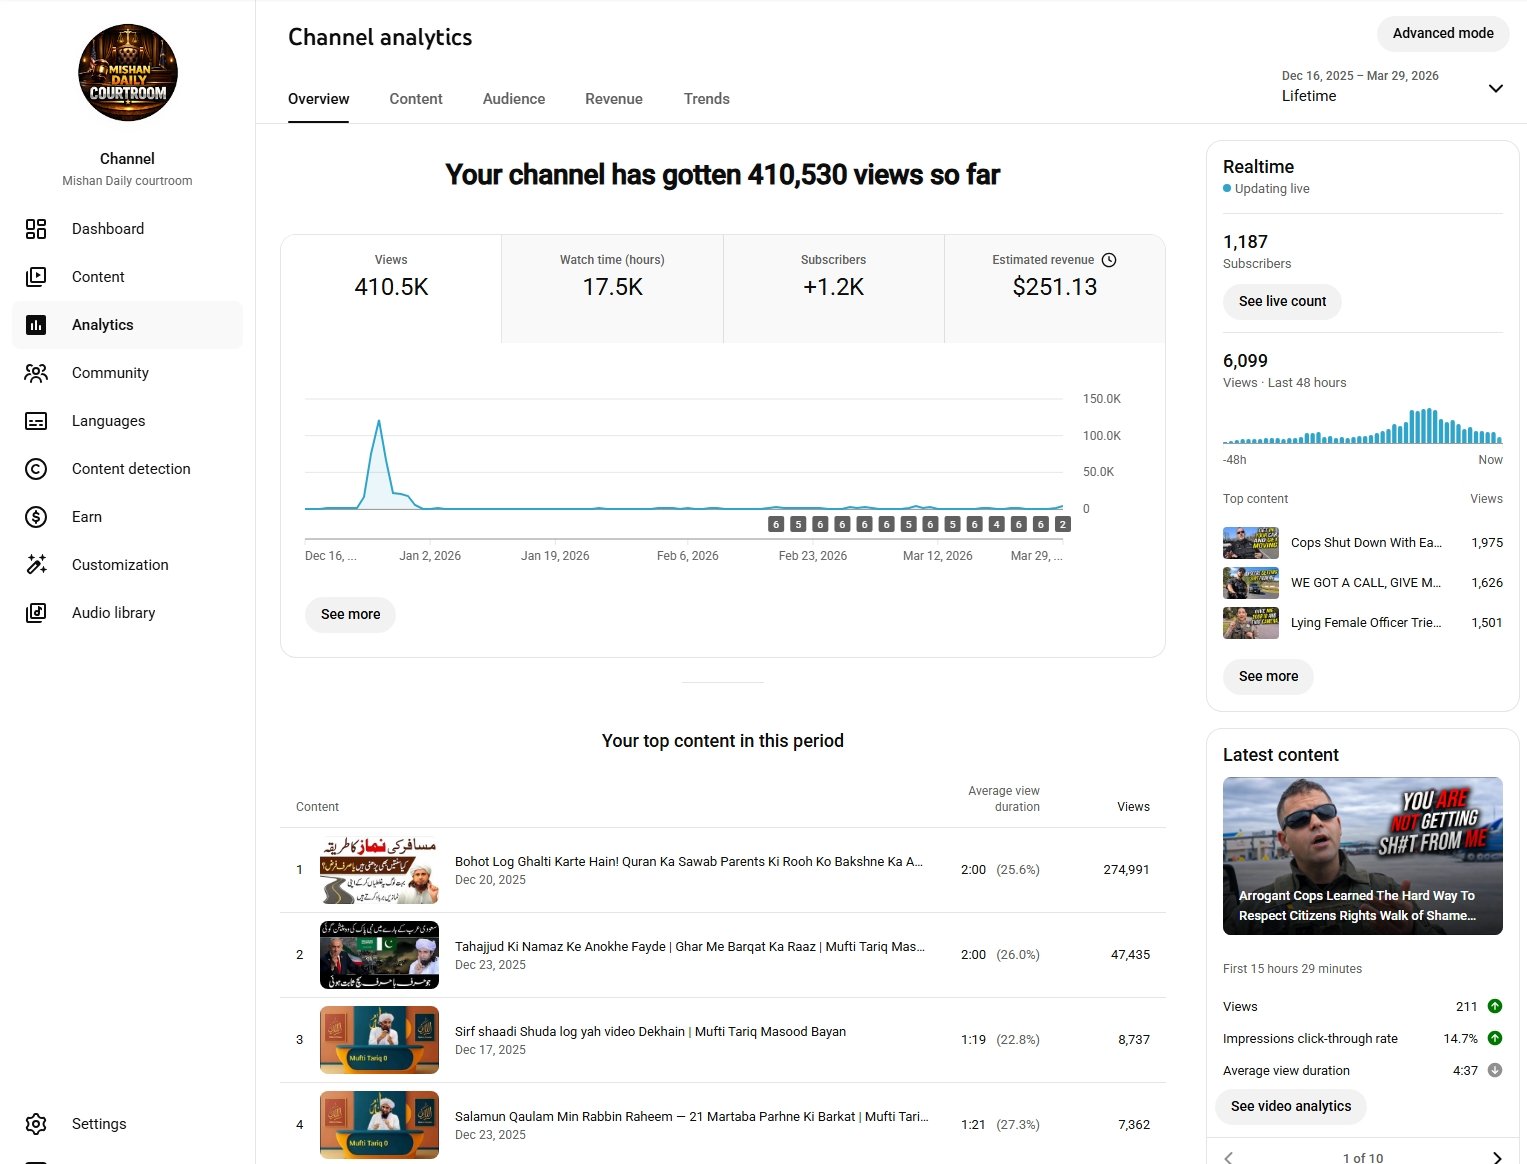Open the Audio library icon
1527x1164 pixels.
click(x=36, y=613)
